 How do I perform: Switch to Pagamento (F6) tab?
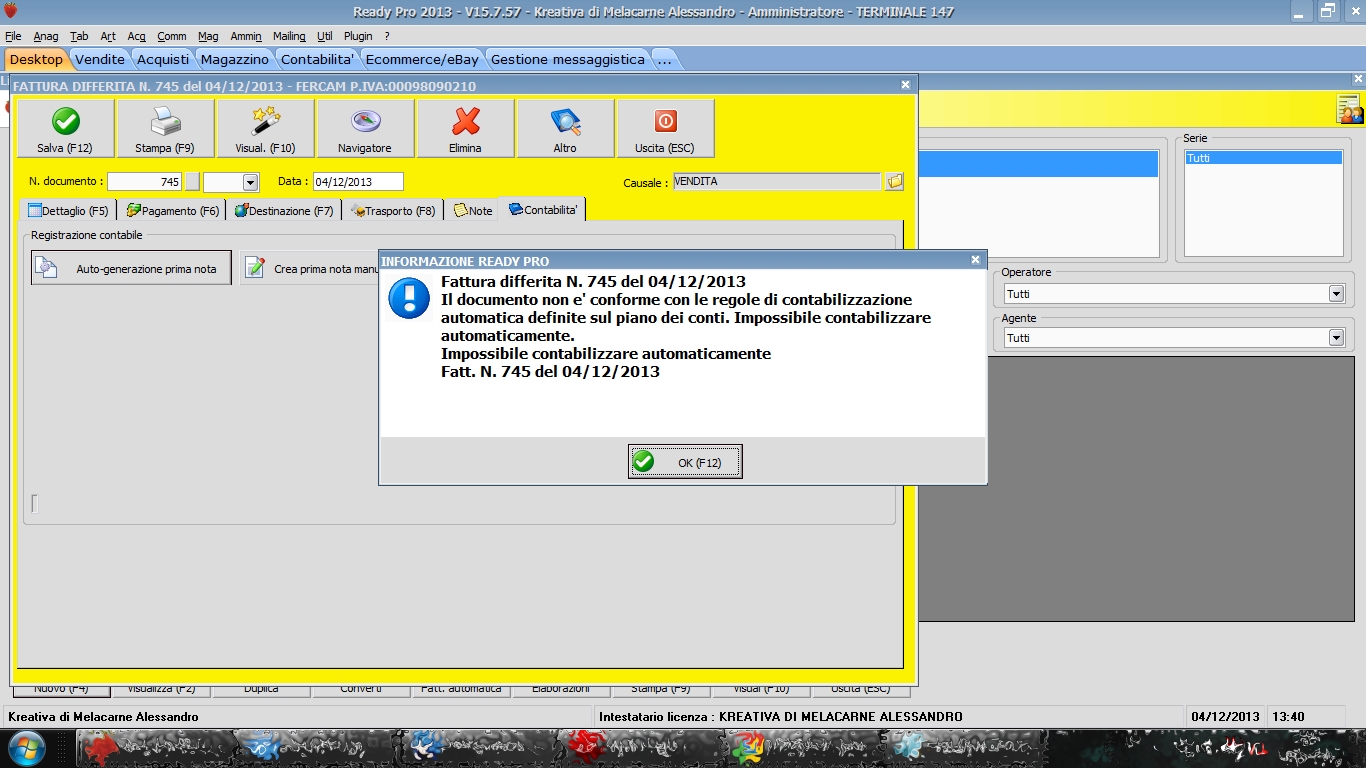(172, 211)
